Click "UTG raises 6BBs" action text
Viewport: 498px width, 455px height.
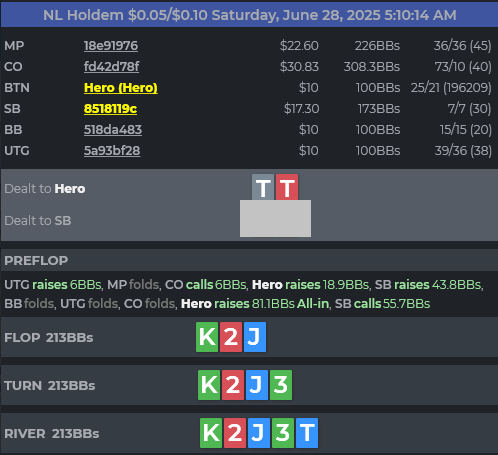(x=53, y=285)
